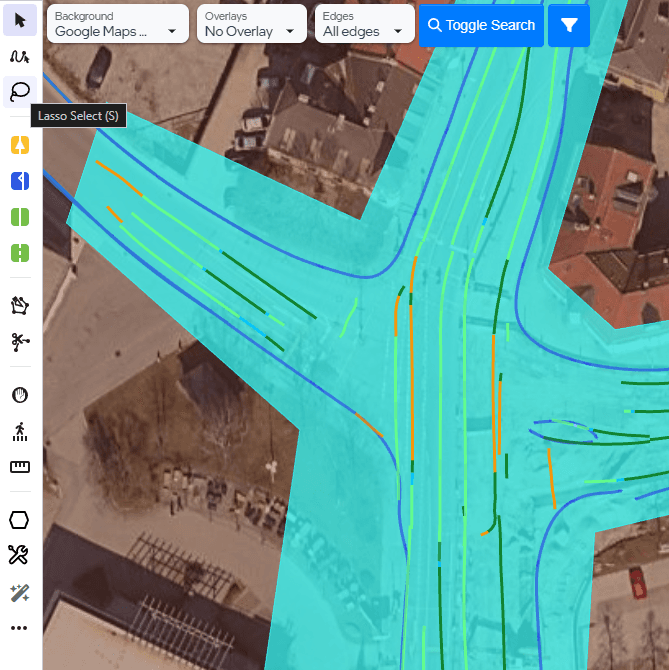Select the arrow pointer tool
This screenshot has width=669, height=670.
click(20, 20)
